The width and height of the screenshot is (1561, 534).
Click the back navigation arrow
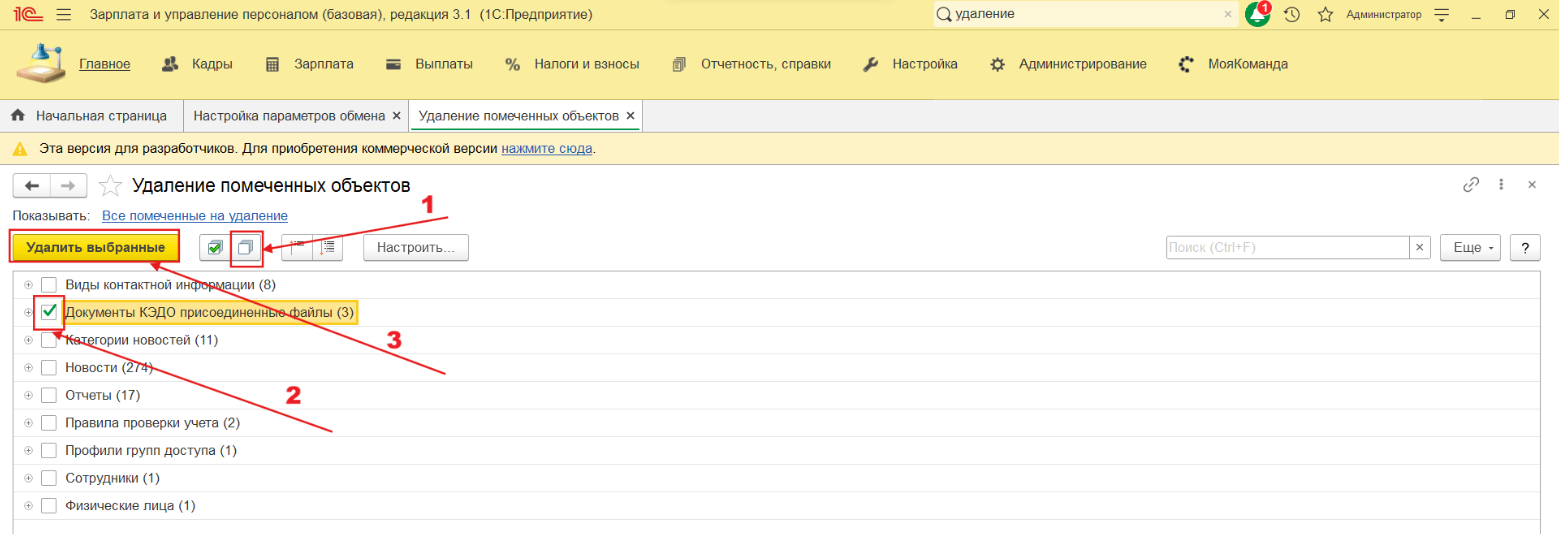[32, 186]
